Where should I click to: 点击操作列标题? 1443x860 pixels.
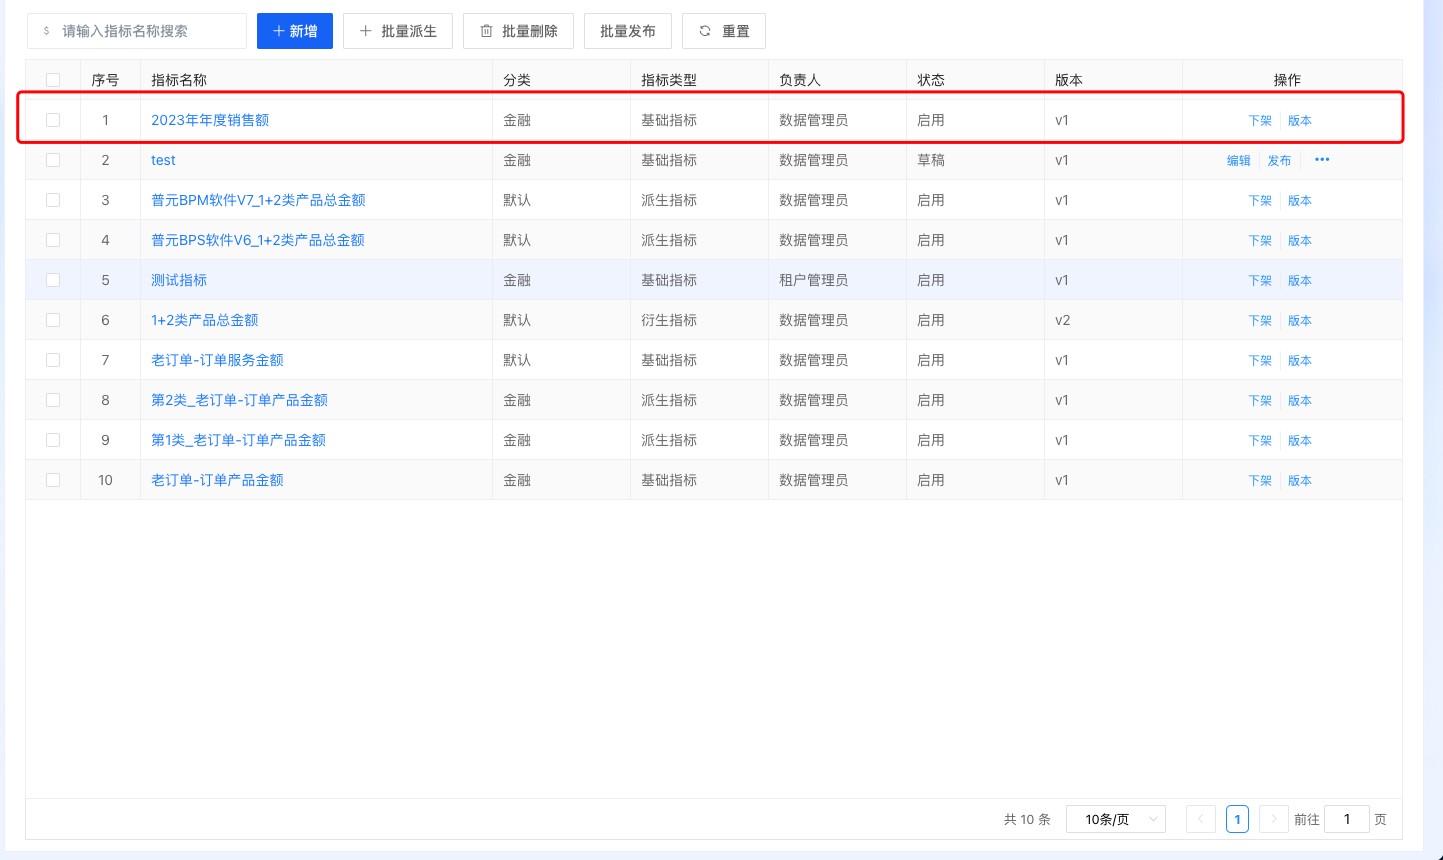(x=1289, y=78)
